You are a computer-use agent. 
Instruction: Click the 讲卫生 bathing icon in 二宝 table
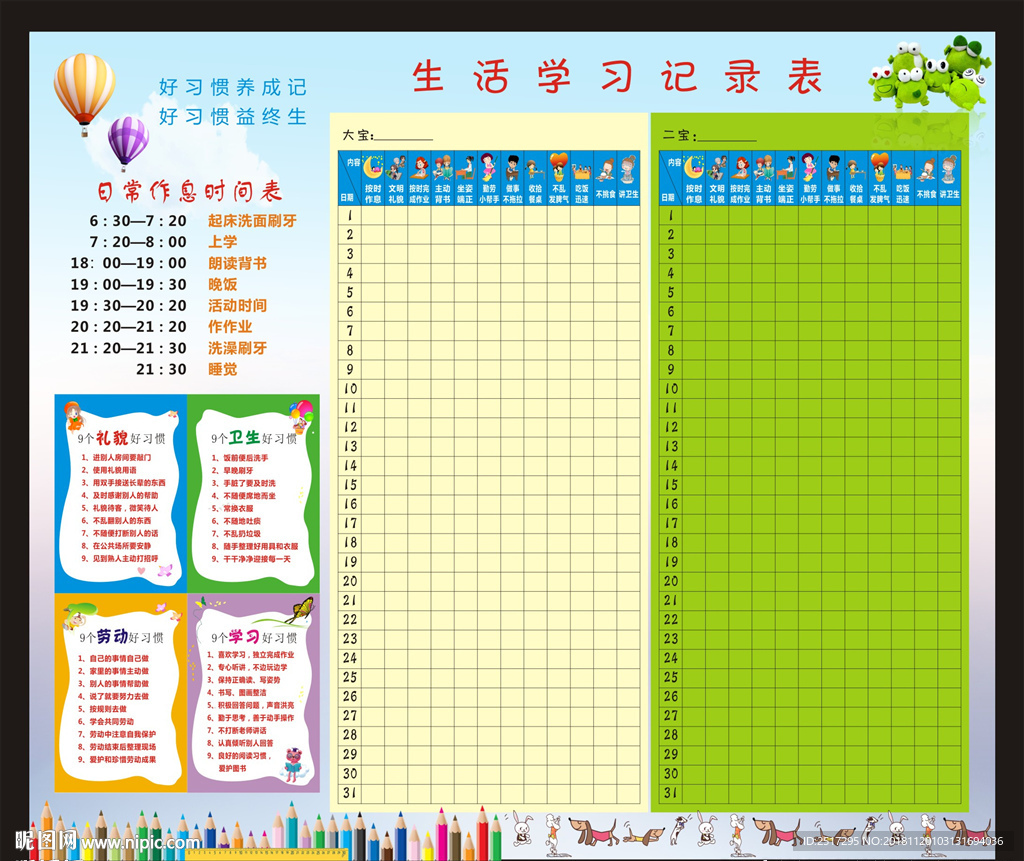click(950, 168)
